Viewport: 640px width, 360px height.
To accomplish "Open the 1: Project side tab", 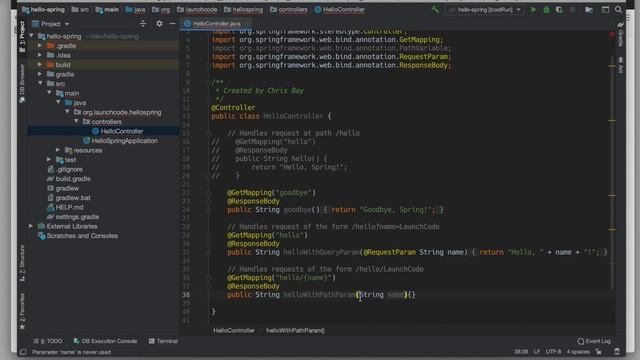I will pyautogui.click(x=22, y=38).
